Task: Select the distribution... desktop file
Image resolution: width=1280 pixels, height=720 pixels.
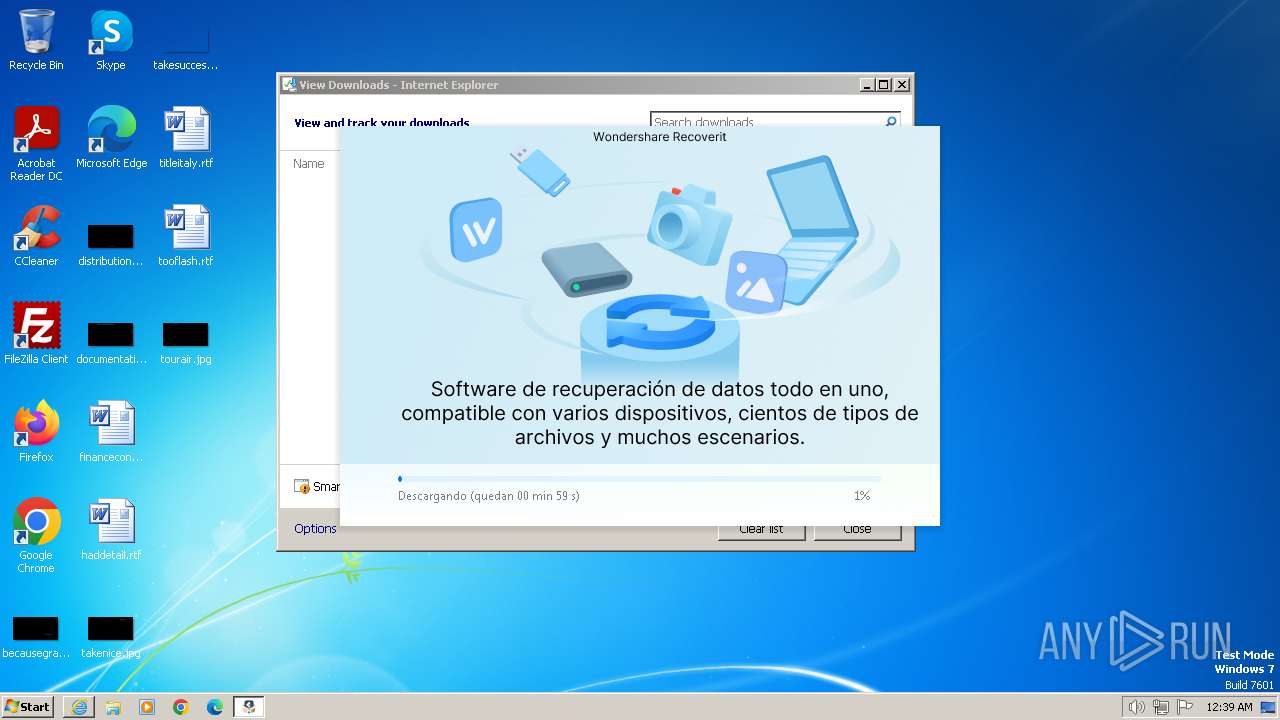Action: (x=110, y=246)
